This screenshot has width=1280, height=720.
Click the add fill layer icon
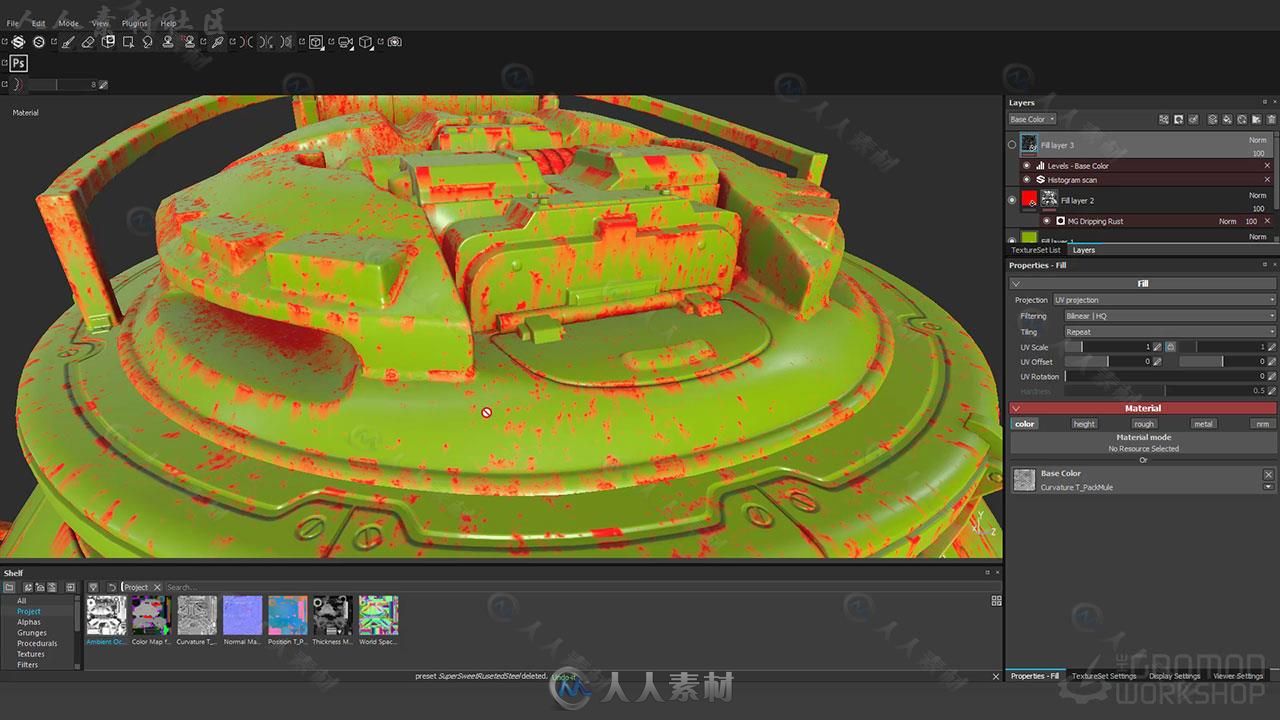coord(1227,120)
